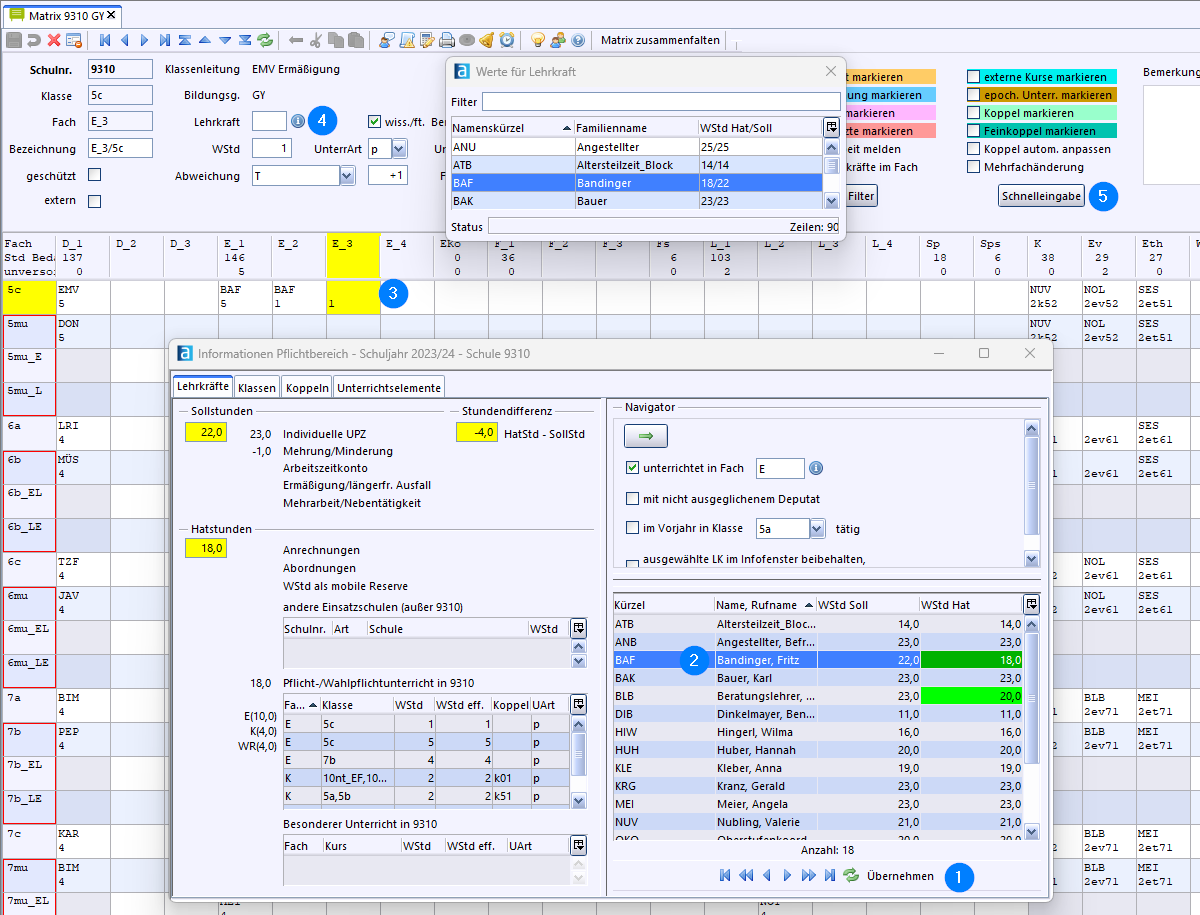The width and height of the screenshot is (1200, 915).
Task: Open column menu of Pflichtunterricht table
Action: click(578, 704)
